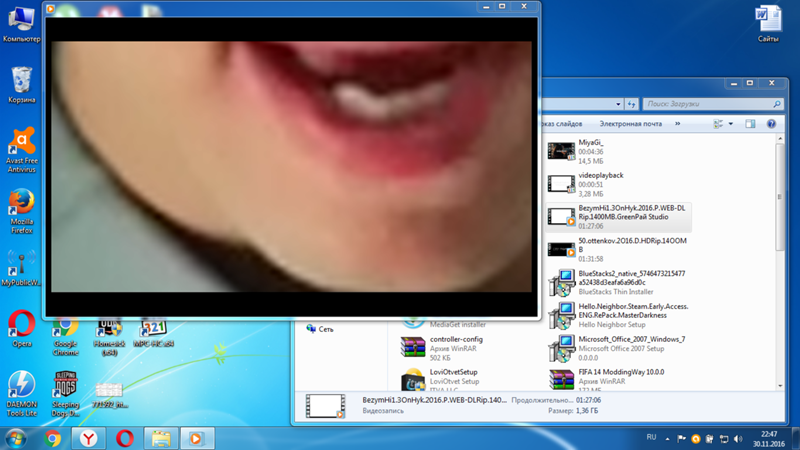Click the search magnifier icon in Explorer
This screenshot has width=800, height=450.
[777, 104]
